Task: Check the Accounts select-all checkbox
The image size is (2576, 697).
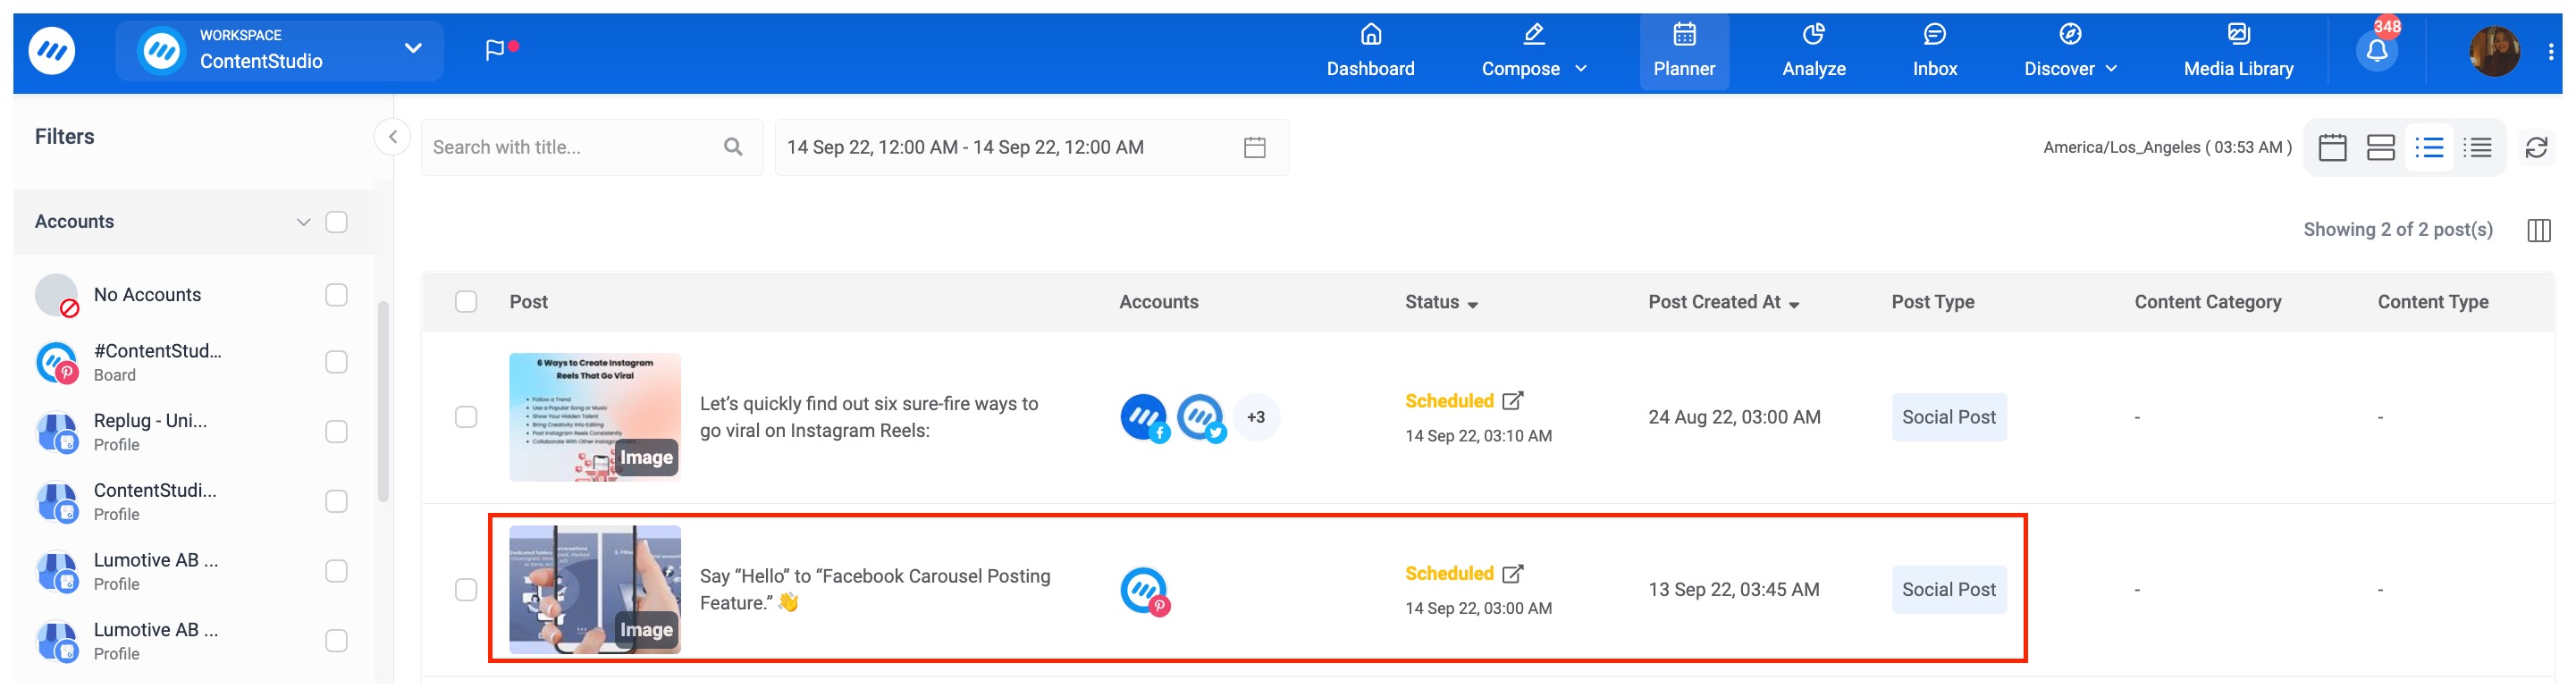Action: coord(337,222)
